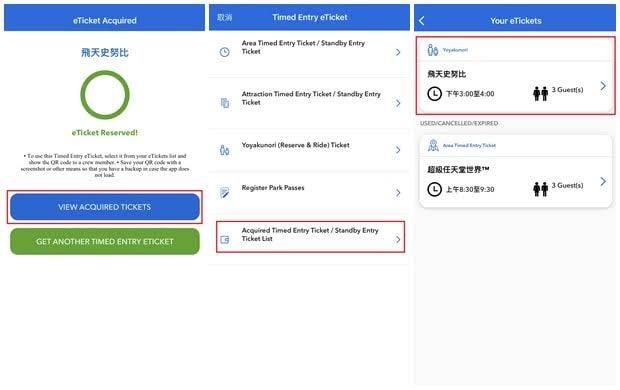Image resolution: width=620 pixels, height=390 pixels.
Task: Expand 飛天史努比 ticket details chevron
Action: (x=603, y=86)
